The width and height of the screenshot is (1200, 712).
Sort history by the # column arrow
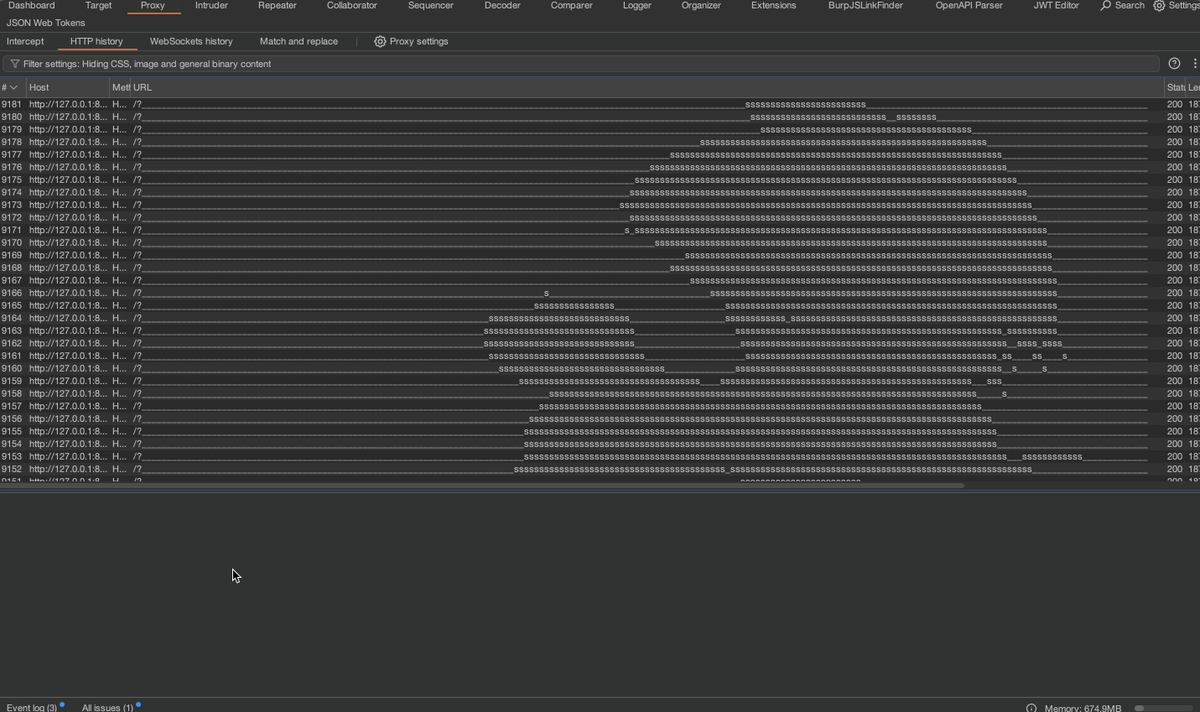coord(13,88)
